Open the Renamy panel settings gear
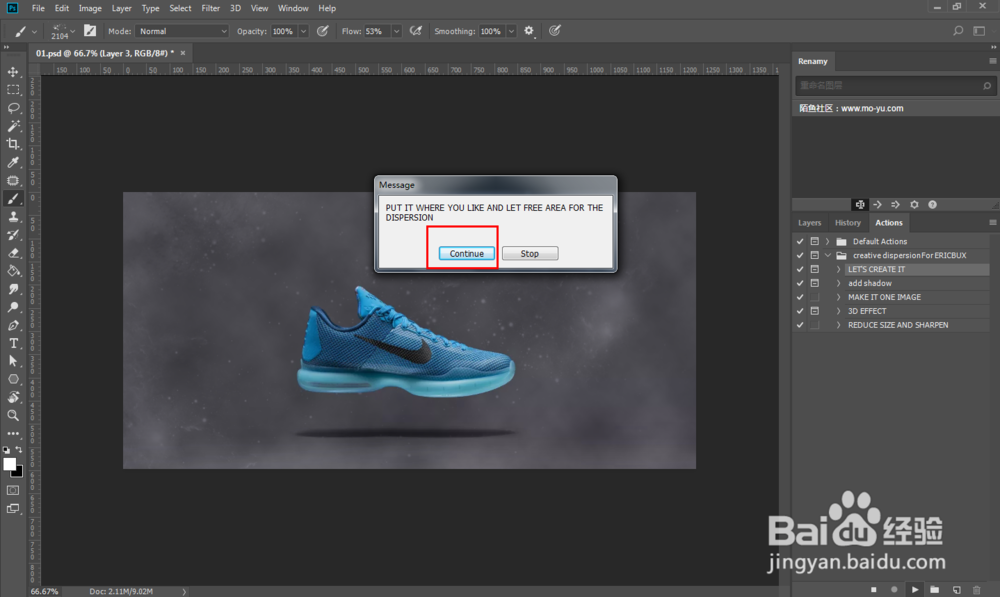This screenshot has height=597, width=1000. click(914, 205)
